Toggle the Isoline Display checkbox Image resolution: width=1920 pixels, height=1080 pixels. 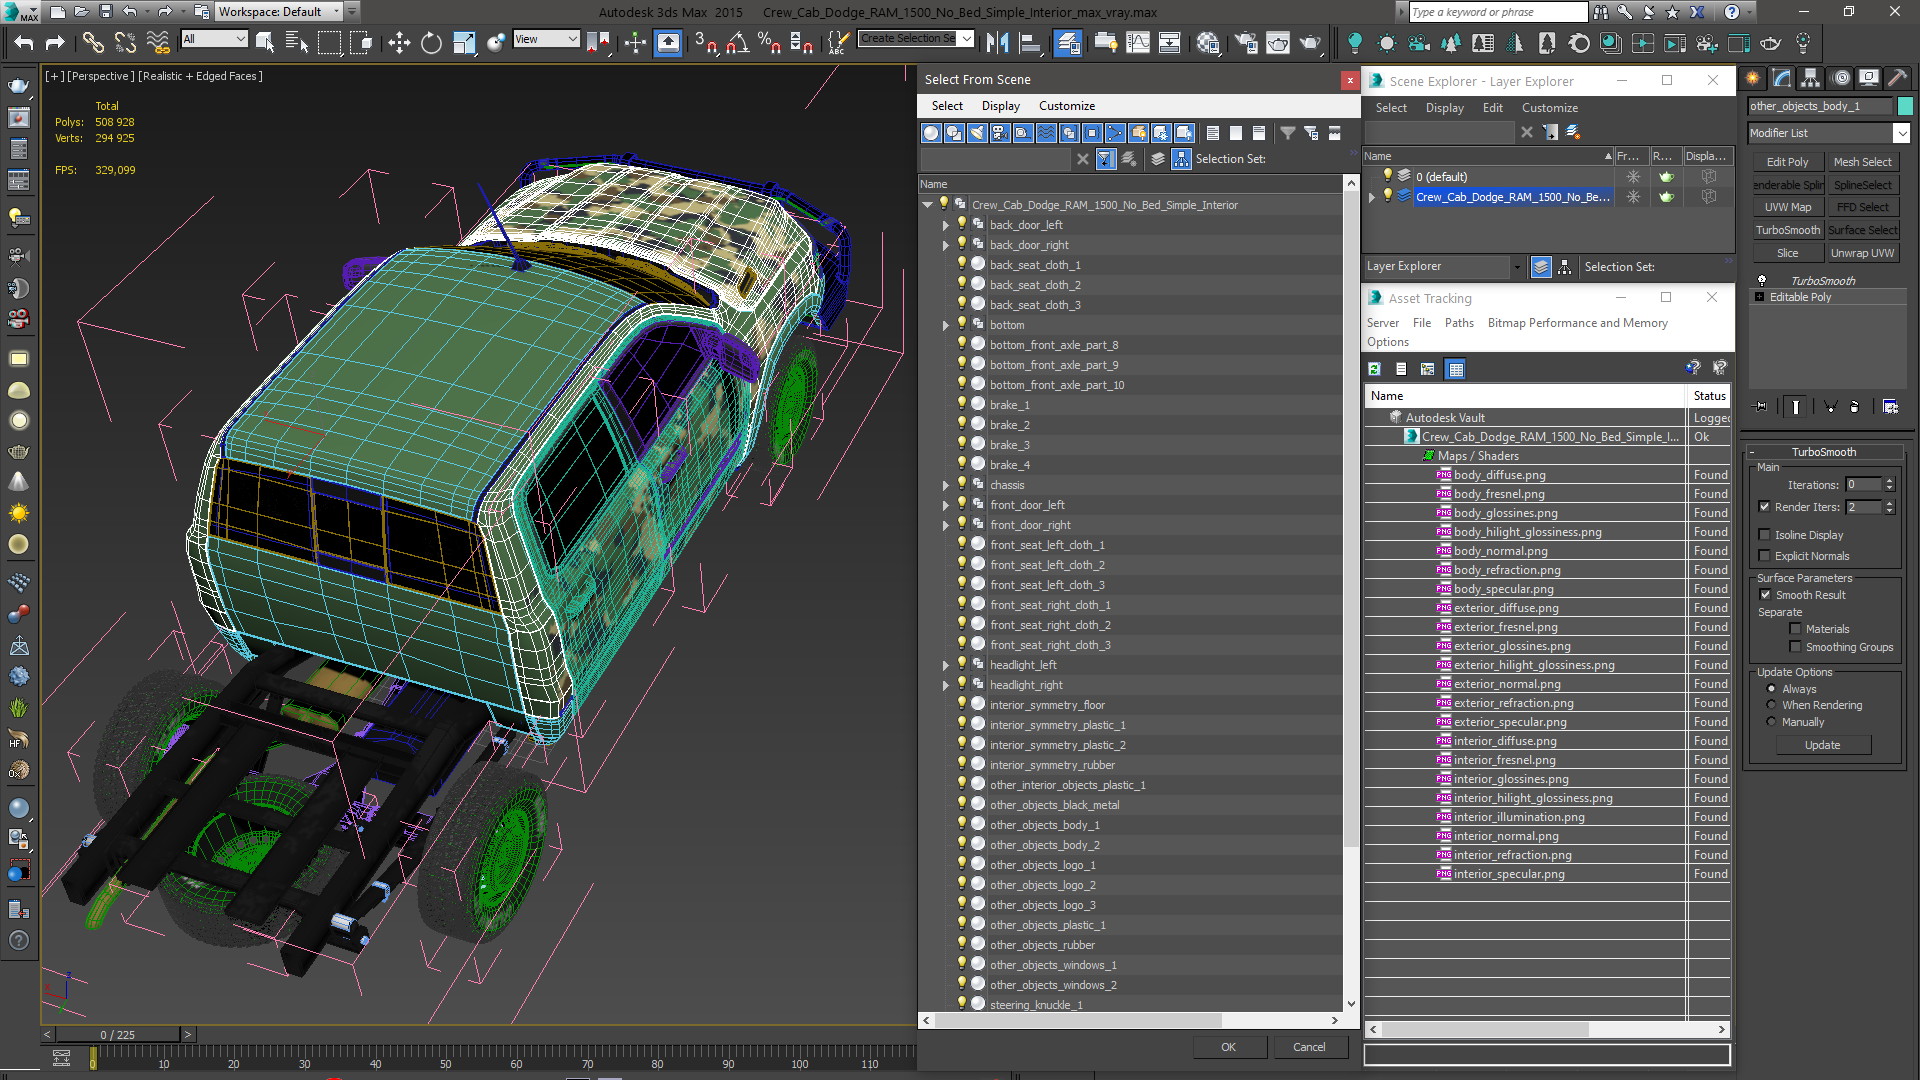click(x=1765, y=535)
